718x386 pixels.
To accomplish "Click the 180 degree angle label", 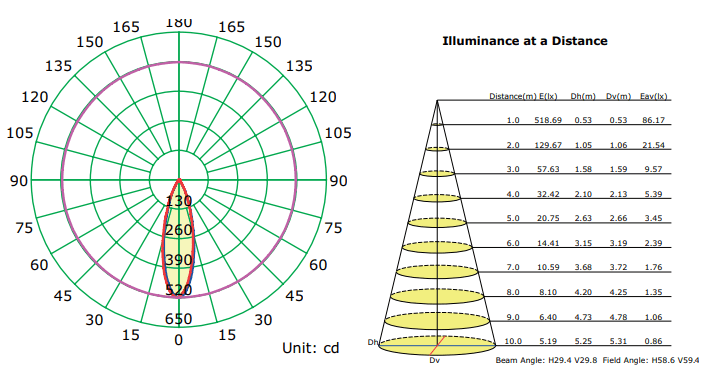I will [x=179, y=22].
